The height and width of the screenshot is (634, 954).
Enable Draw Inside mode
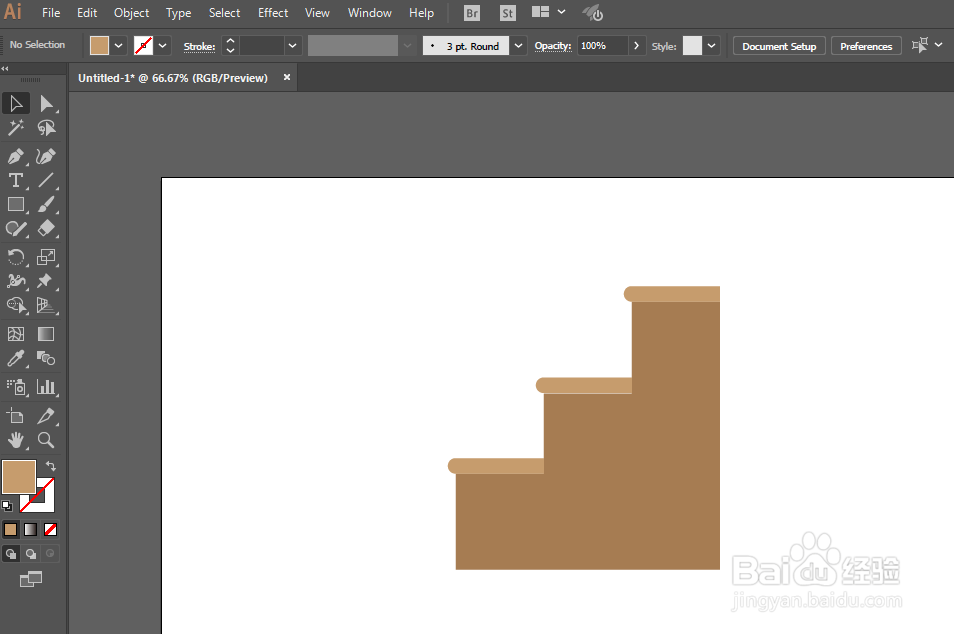point(50,554)
